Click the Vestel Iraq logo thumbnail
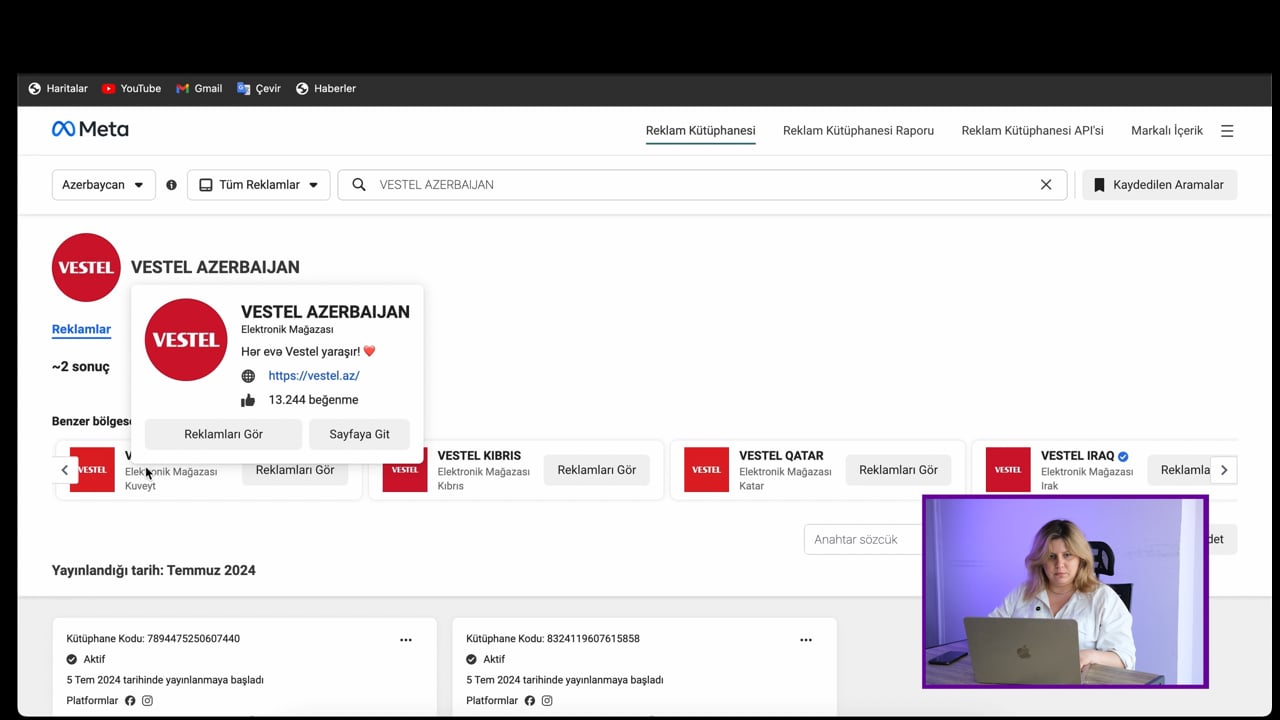The width and height of the screenshot is (1280, 720). [x=1008, y=469]
